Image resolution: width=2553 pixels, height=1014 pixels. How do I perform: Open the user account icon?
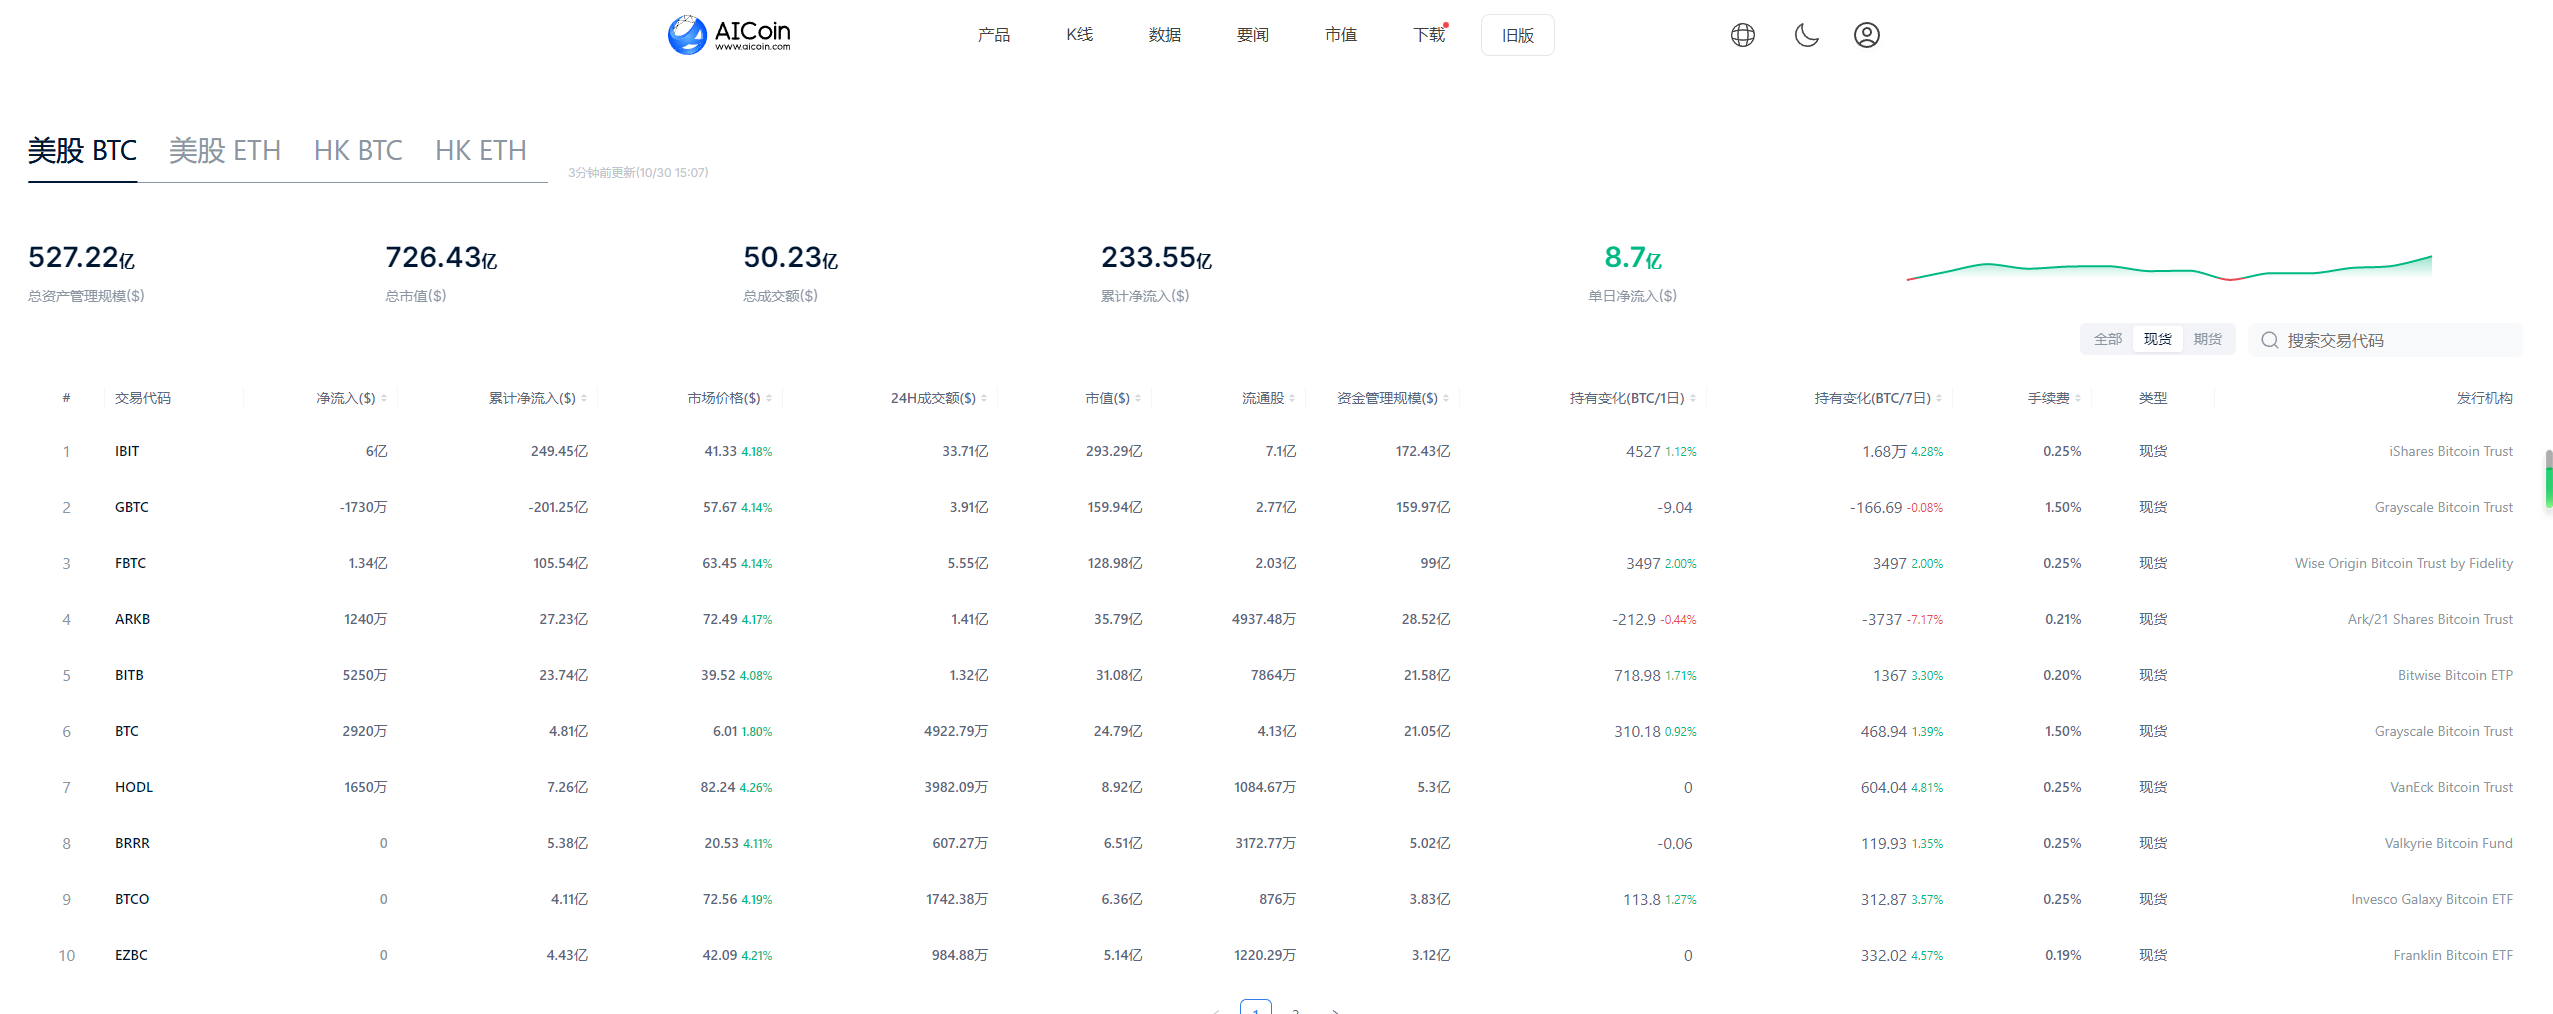pyautogui.click(x=1867, y=35)
